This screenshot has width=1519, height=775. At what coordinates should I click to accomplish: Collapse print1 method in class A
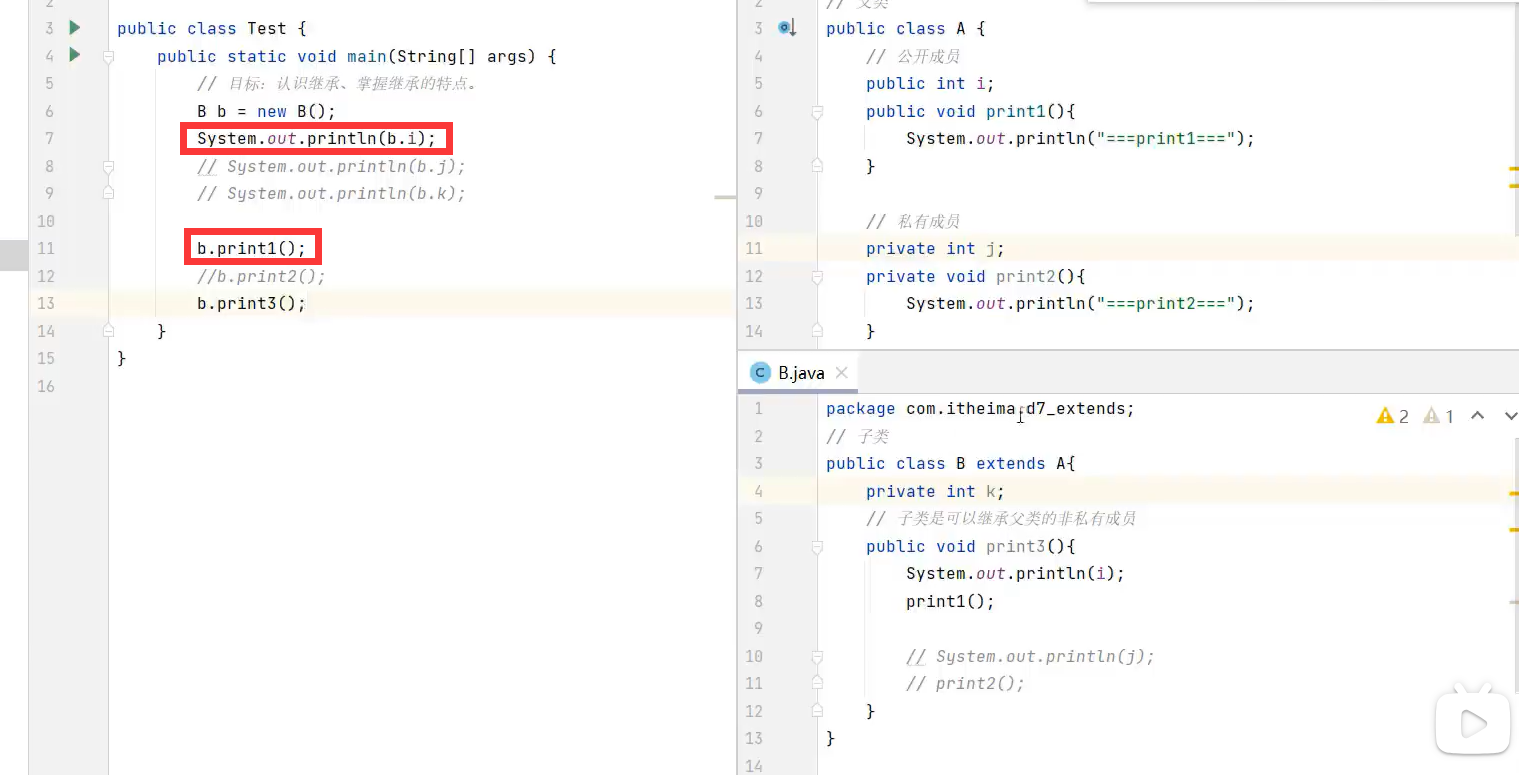pos(817,111)
